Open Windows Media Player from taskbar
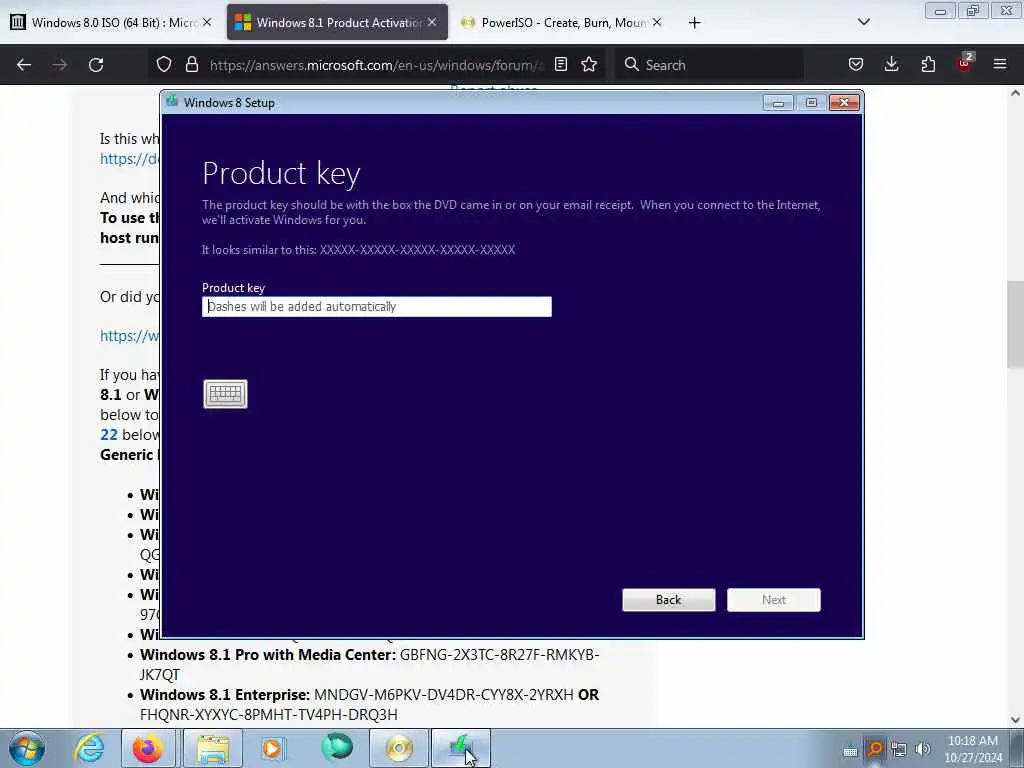The width and height of the screenshot is (1024, 768). tap(273, 748)
